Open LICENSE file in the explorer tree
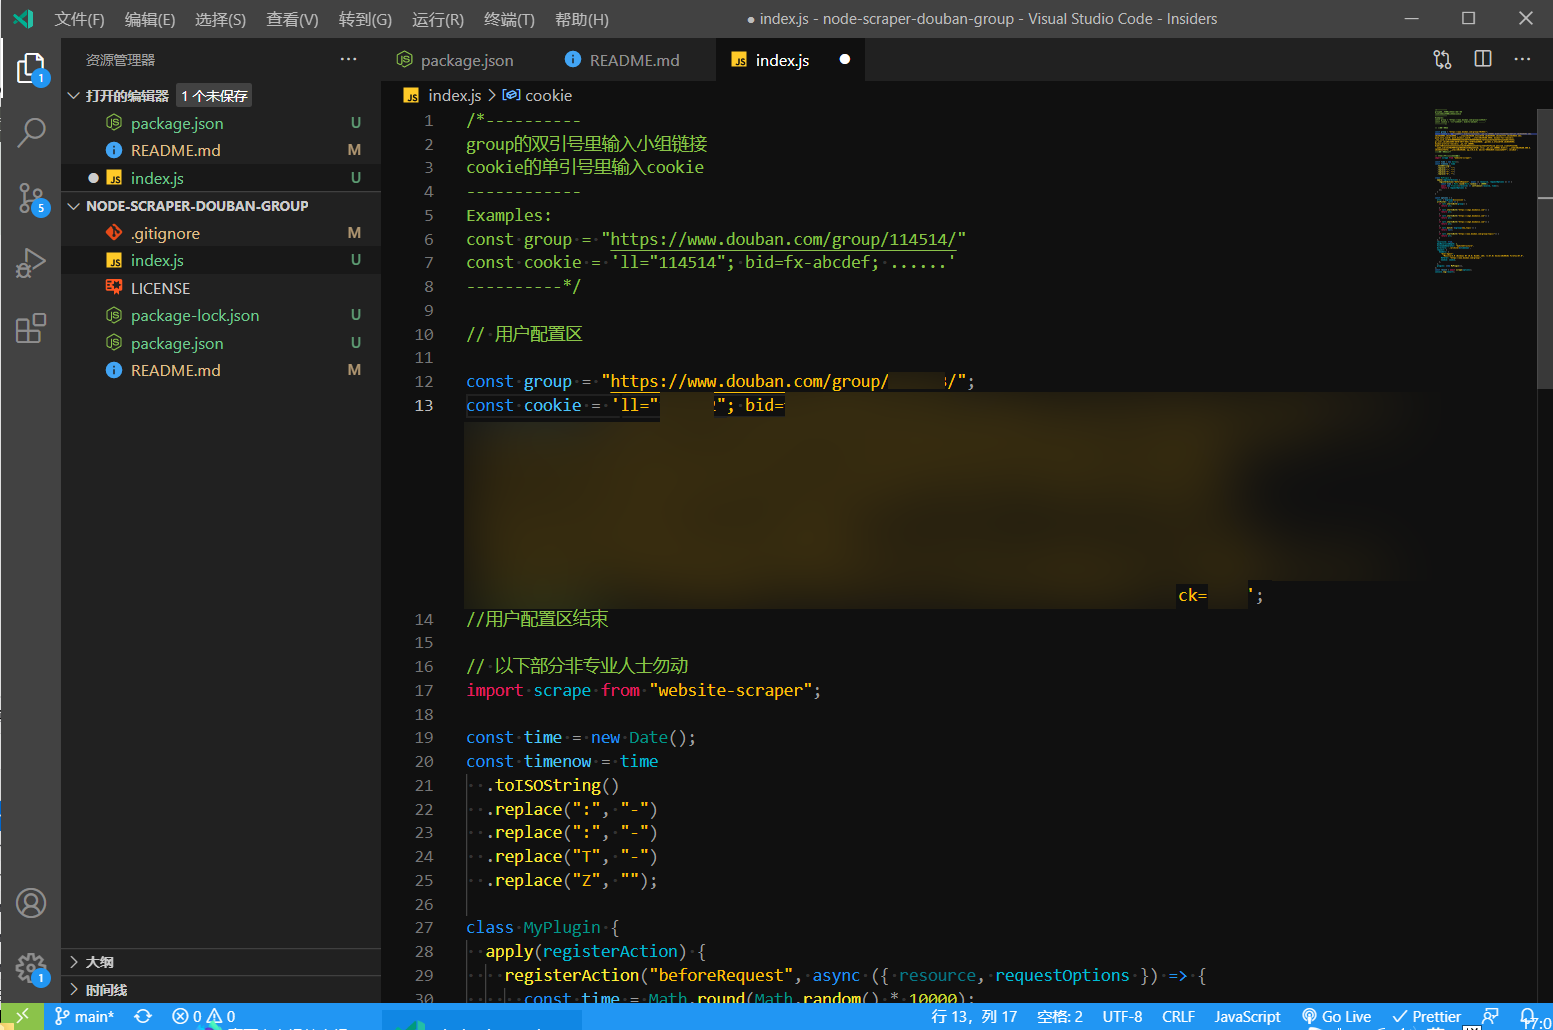Image resolution: width=1553 pixels, height=1030 pixels. [160, 288]
